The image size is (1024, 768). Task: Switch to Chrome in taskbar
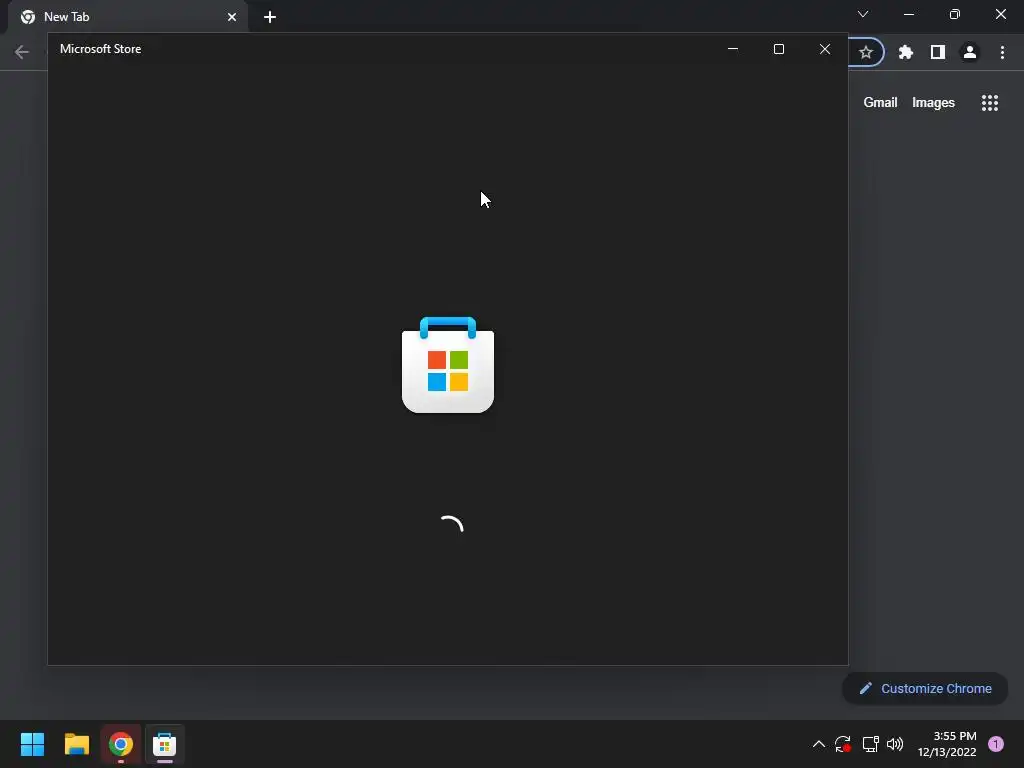(x=121, y=744)
